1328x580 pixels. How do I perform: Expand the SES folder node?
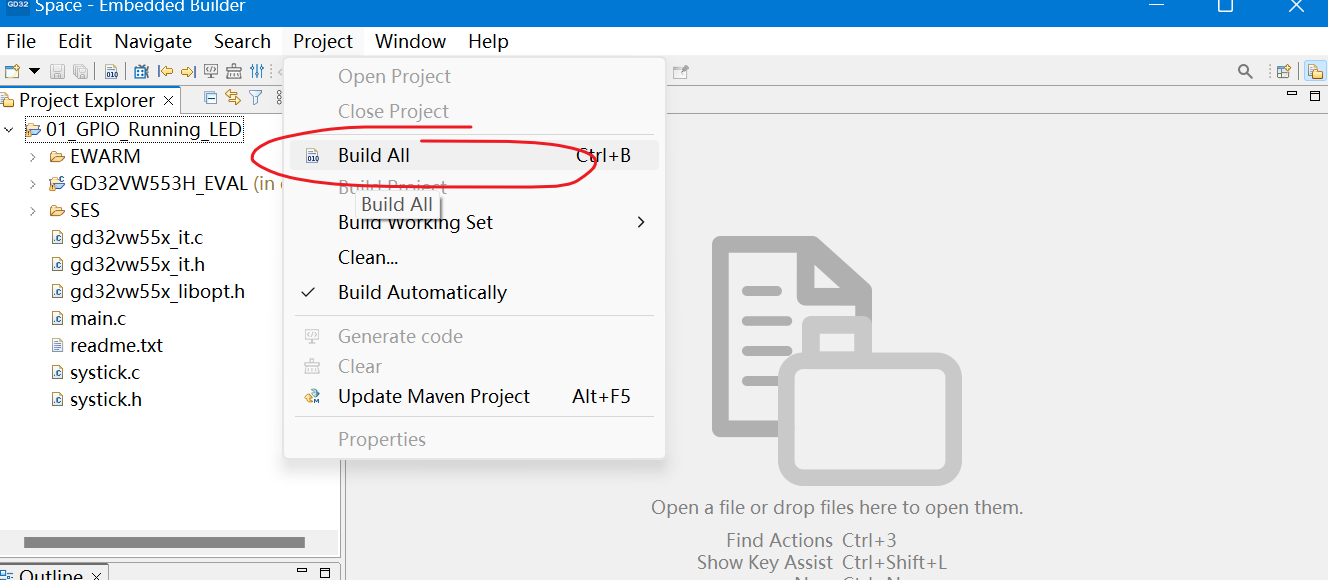[33, 211]
